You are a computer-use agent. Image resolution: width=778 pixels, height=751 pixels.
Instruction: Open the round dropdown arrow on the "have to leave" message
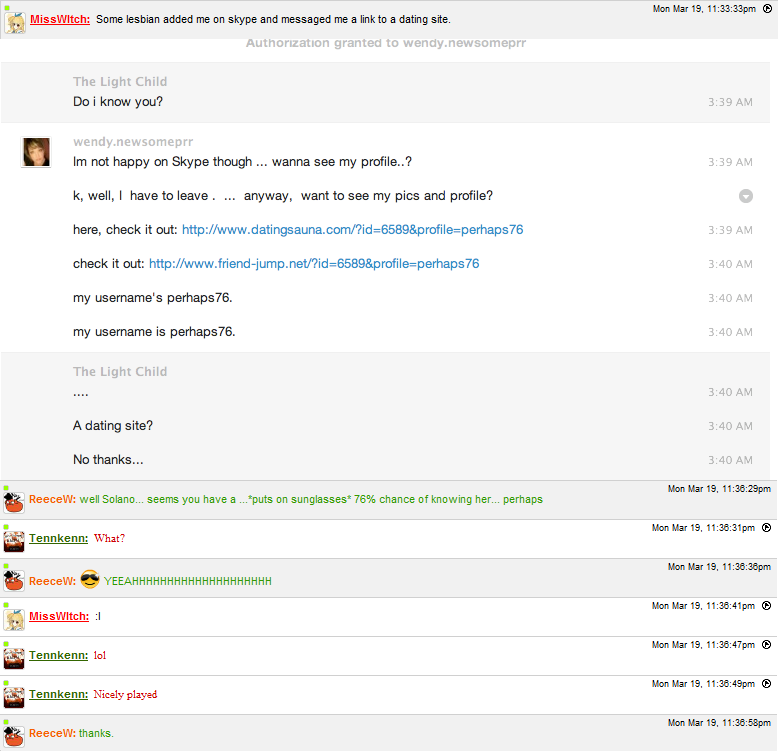tap(746, 196)
